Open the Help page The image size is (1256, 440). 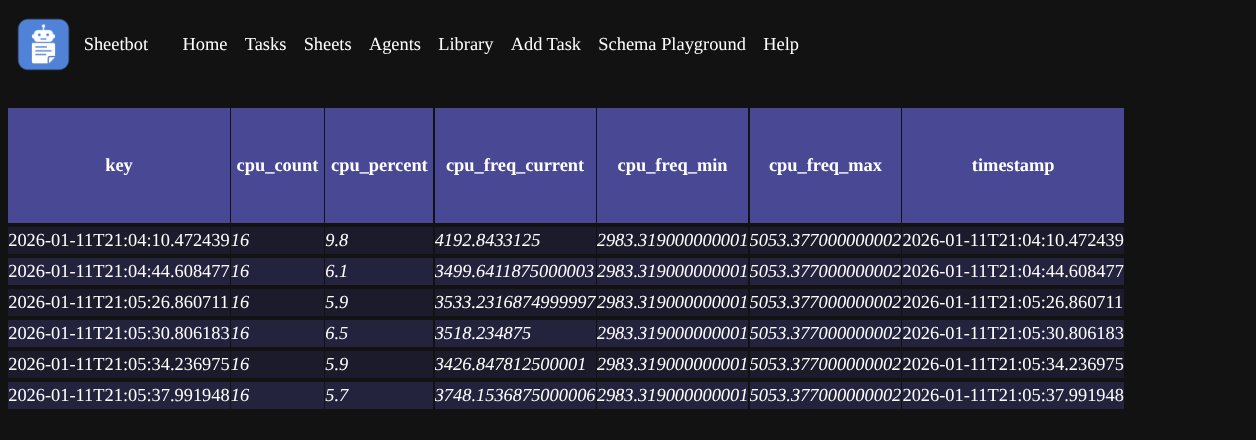pos(780,44)
